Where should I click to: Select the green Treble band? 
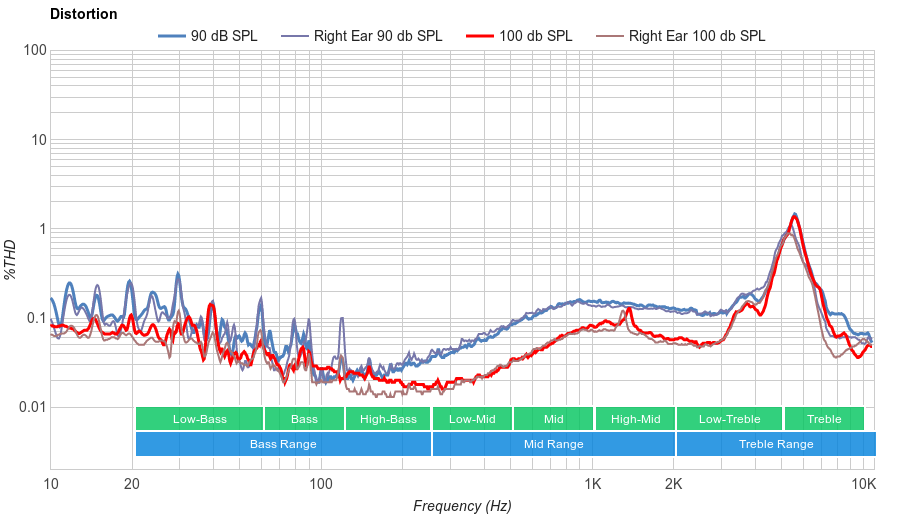[824, 419]
